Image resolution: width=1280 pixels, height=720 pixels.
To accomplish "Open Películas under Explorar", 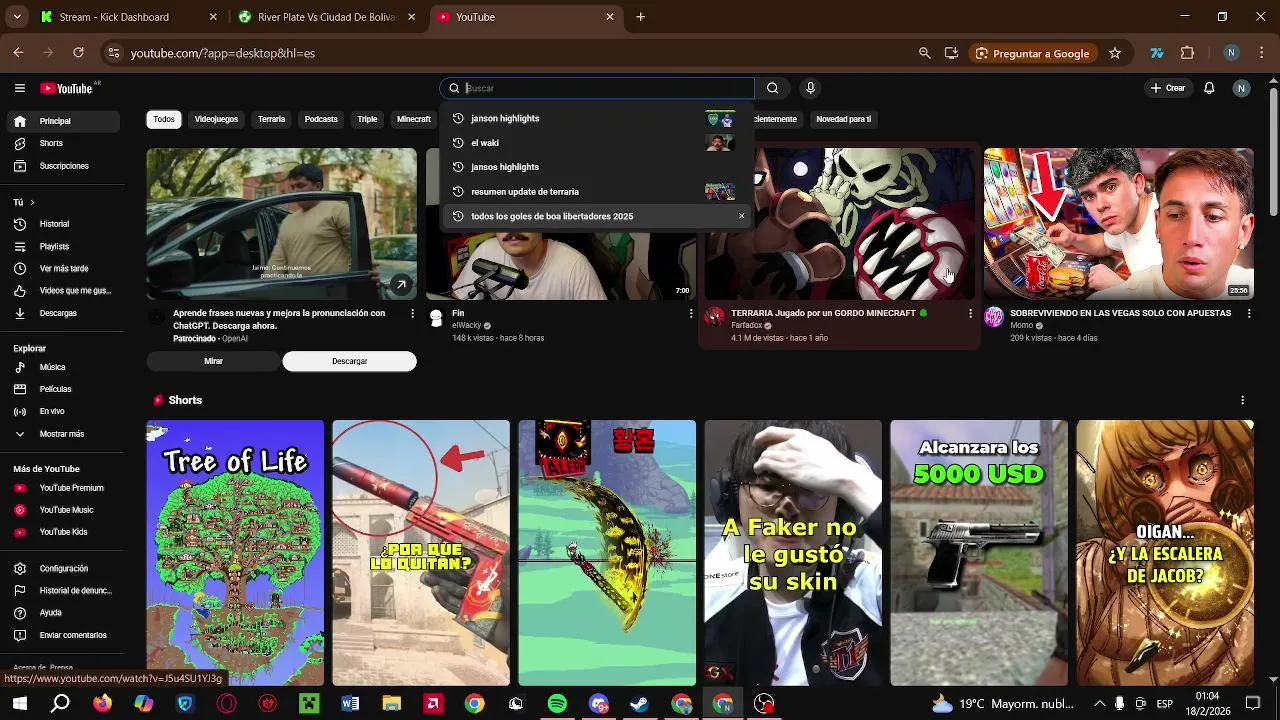I will point(65,389).
